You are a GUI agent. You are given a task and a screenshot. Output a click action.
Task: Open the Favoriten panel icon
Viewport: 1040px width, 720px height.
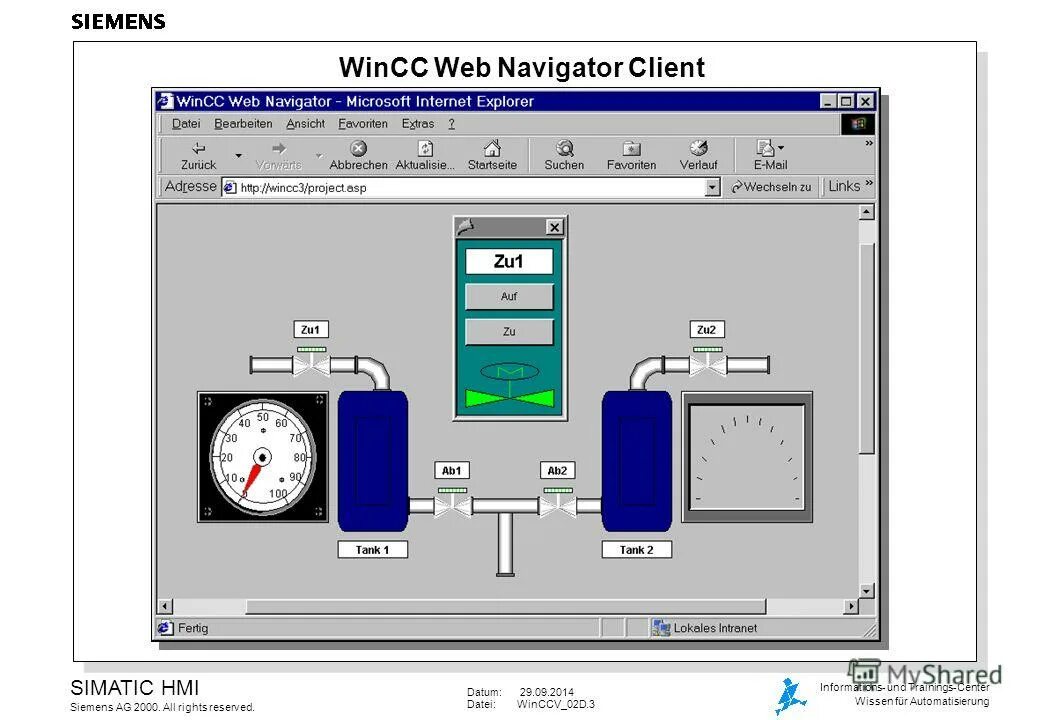pyautogui.click(x=631, y=148)
